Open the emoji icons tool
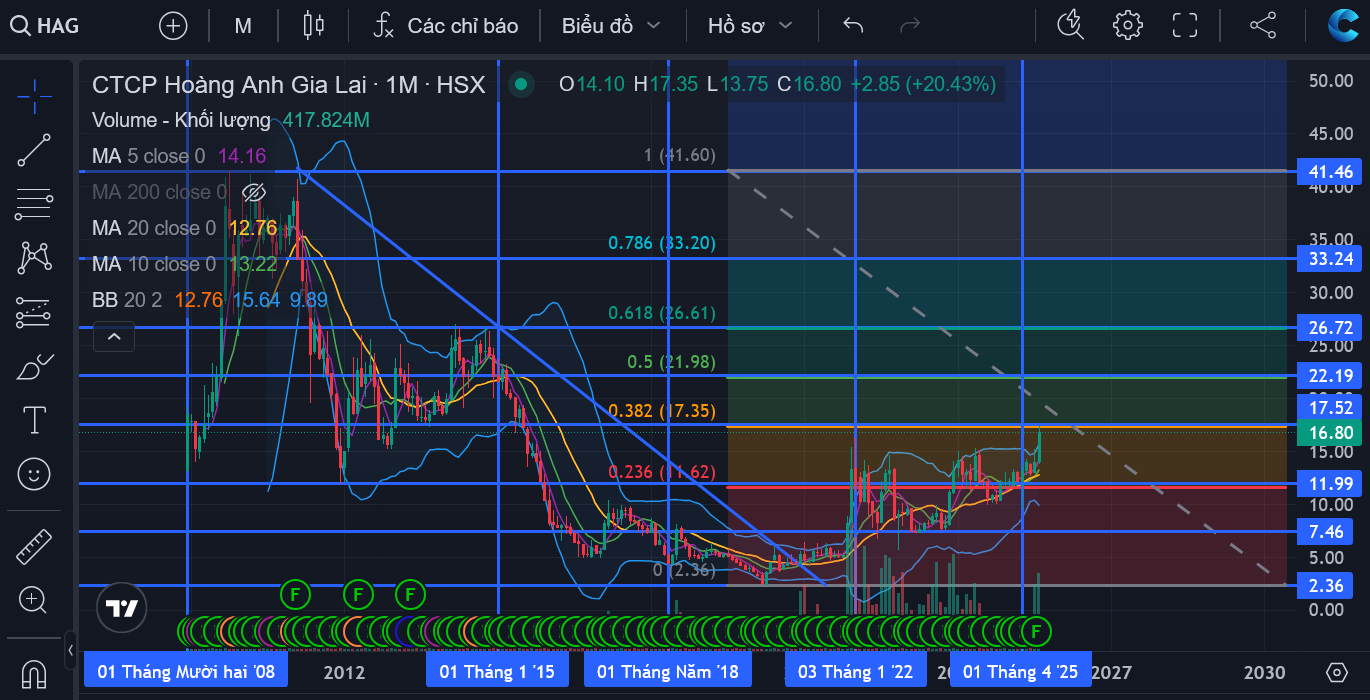 34,474
